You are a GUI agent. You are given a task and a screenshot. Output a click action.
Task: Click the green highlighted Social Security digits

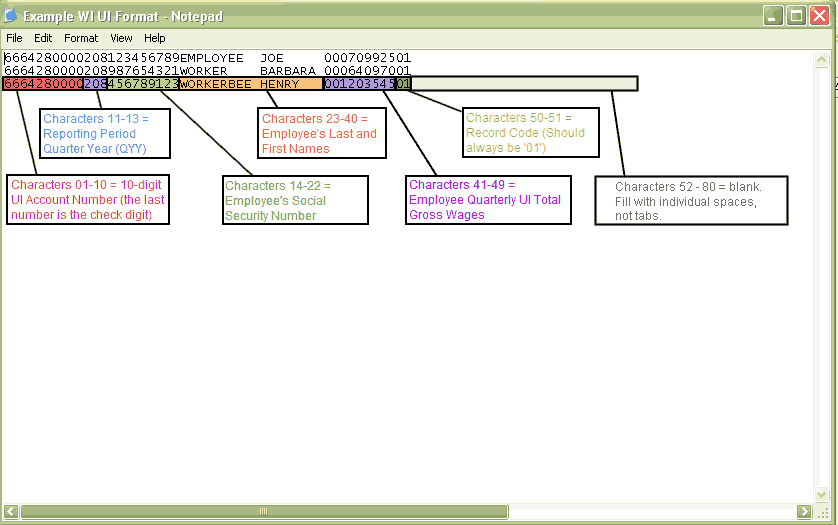coord(143,84)
